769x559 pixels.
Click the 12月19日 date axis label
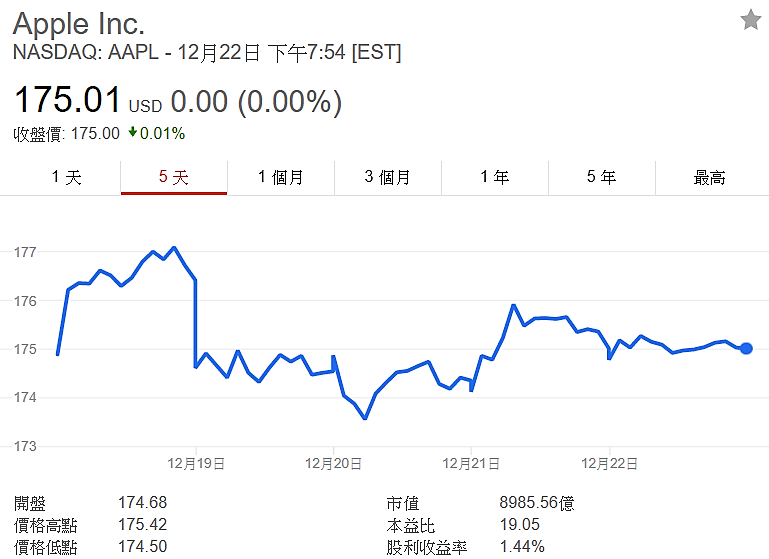tap(196, 463)
